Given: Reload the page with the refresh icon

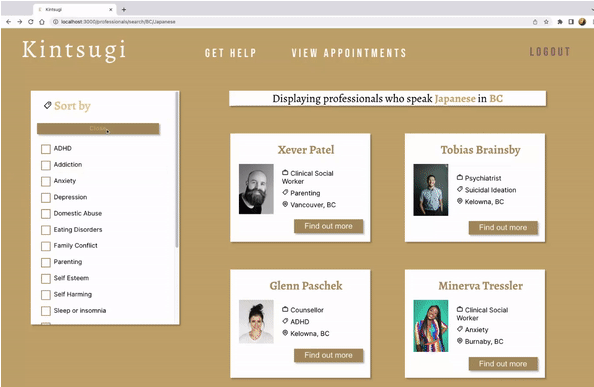Looking at the screenshot, I should click(31, 22).
